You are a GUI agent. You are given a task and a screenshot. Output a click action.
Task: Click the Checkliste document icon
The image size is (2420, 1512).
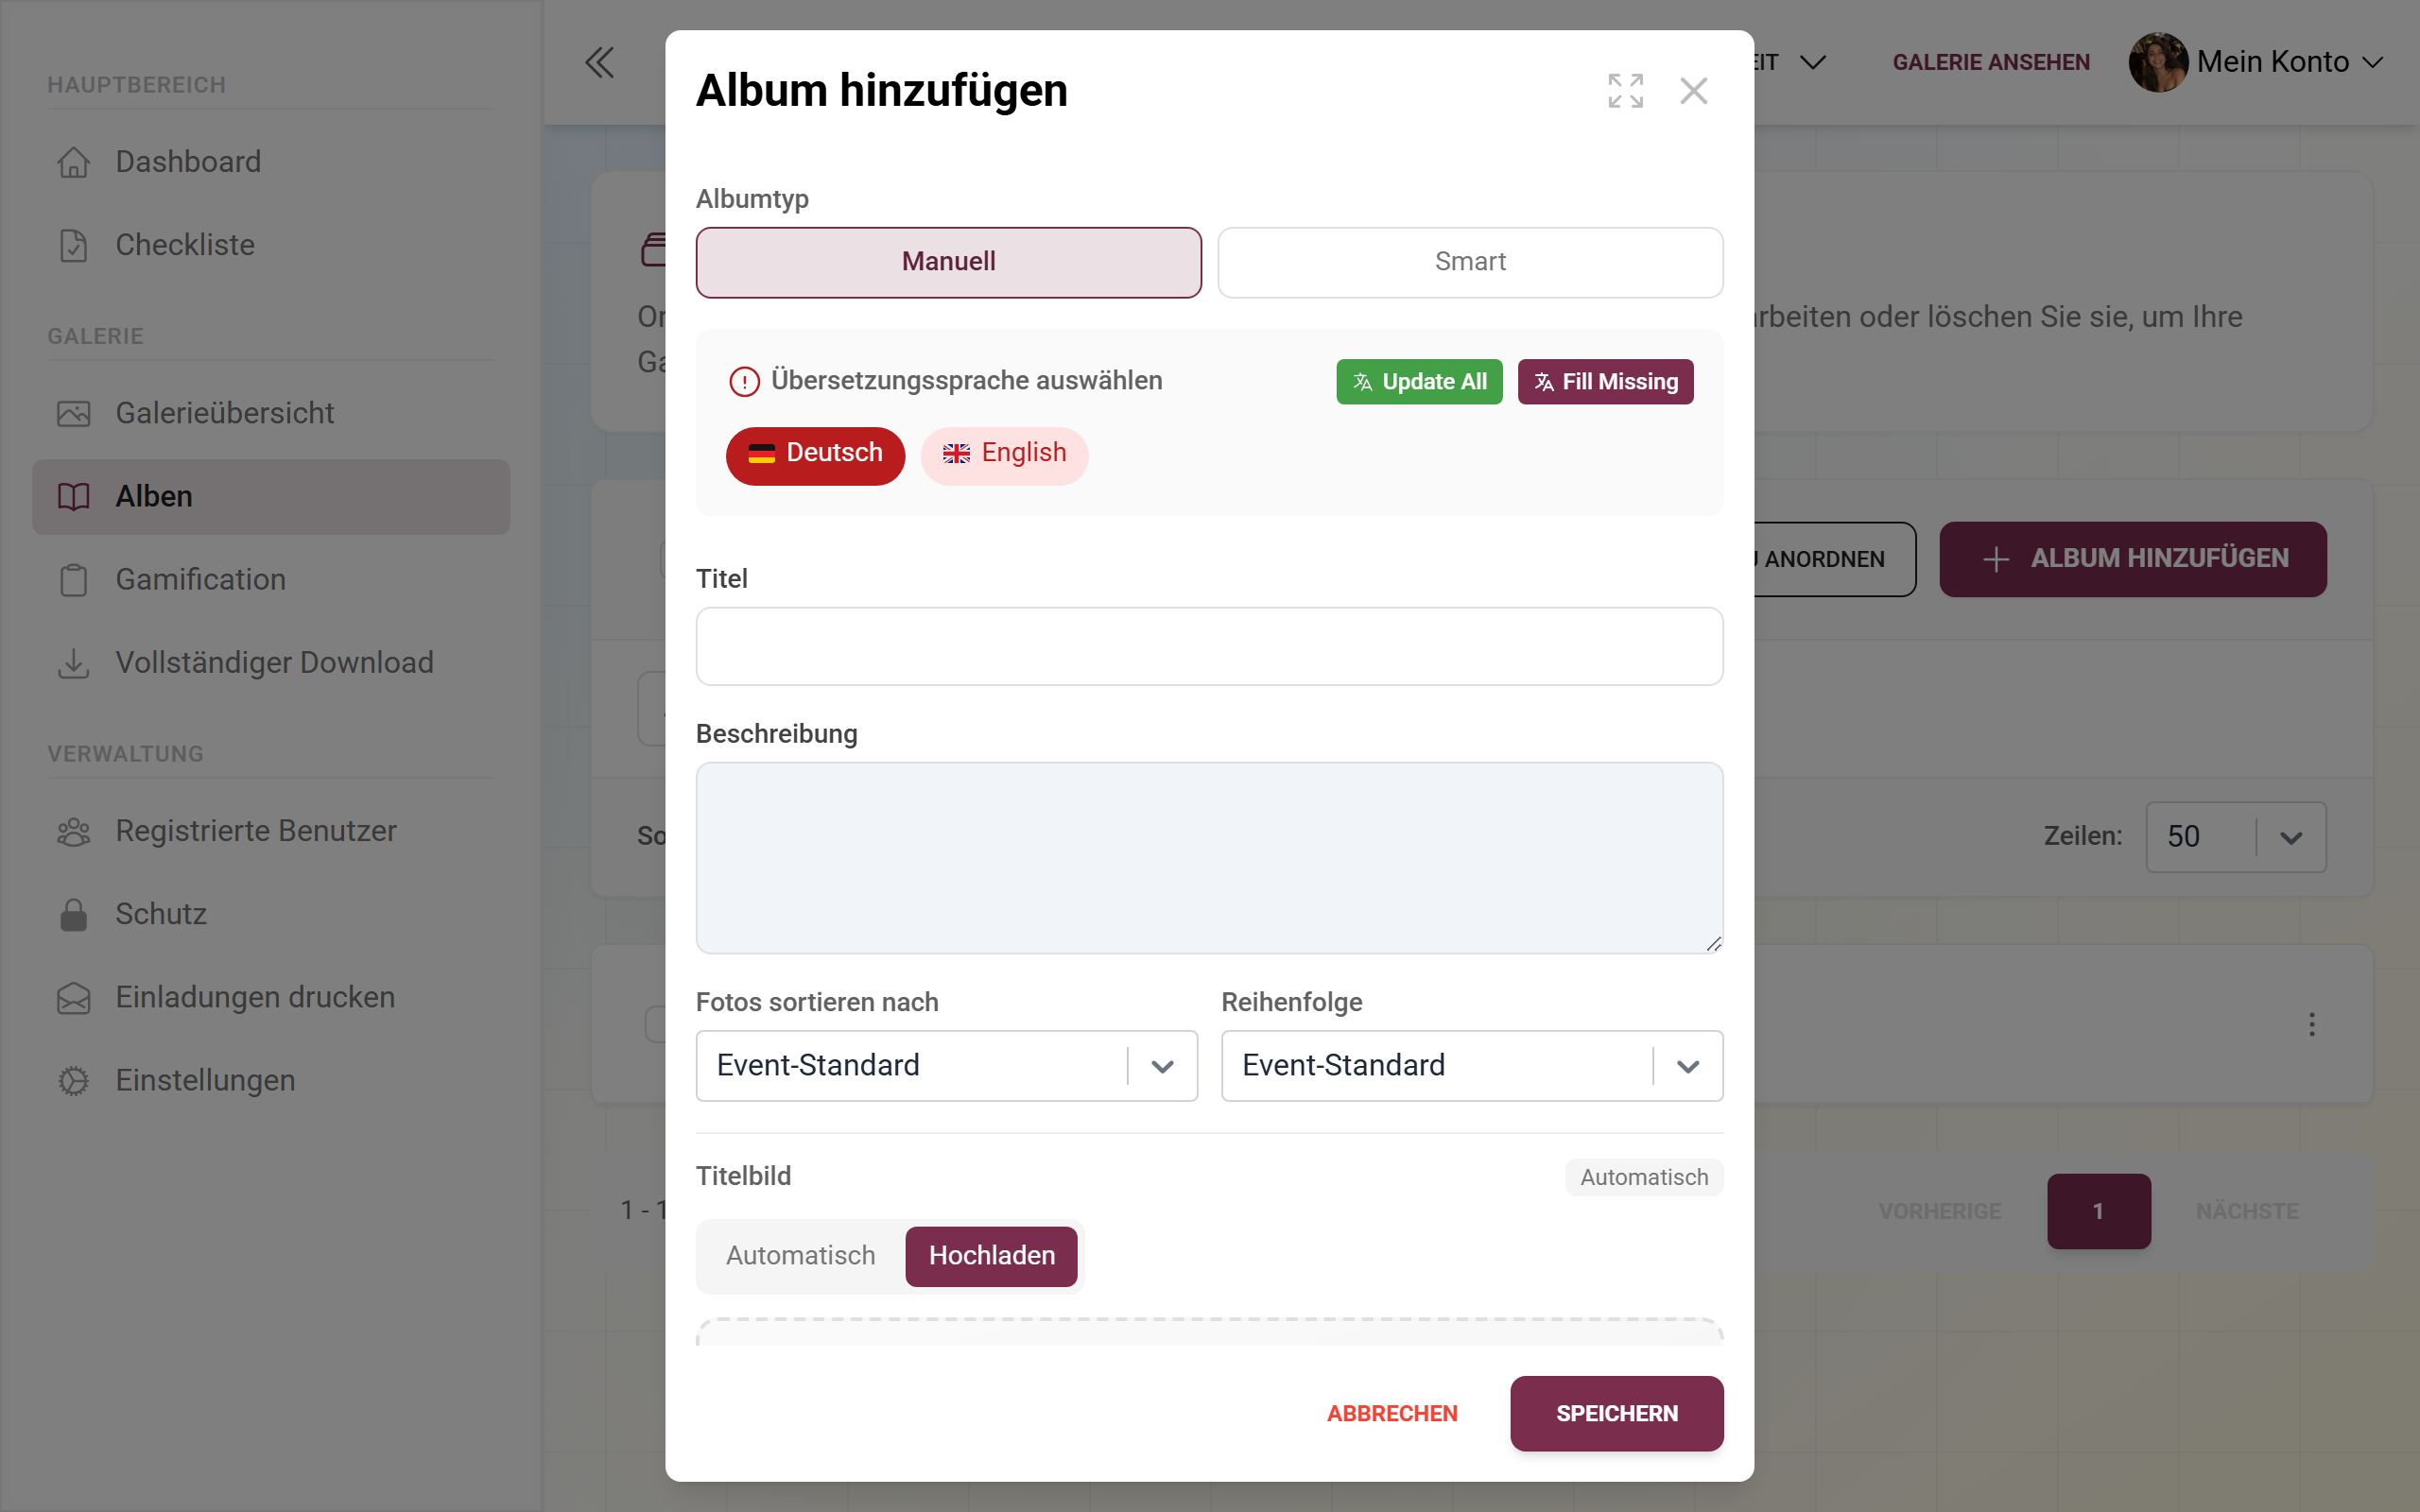pos(74,245)
